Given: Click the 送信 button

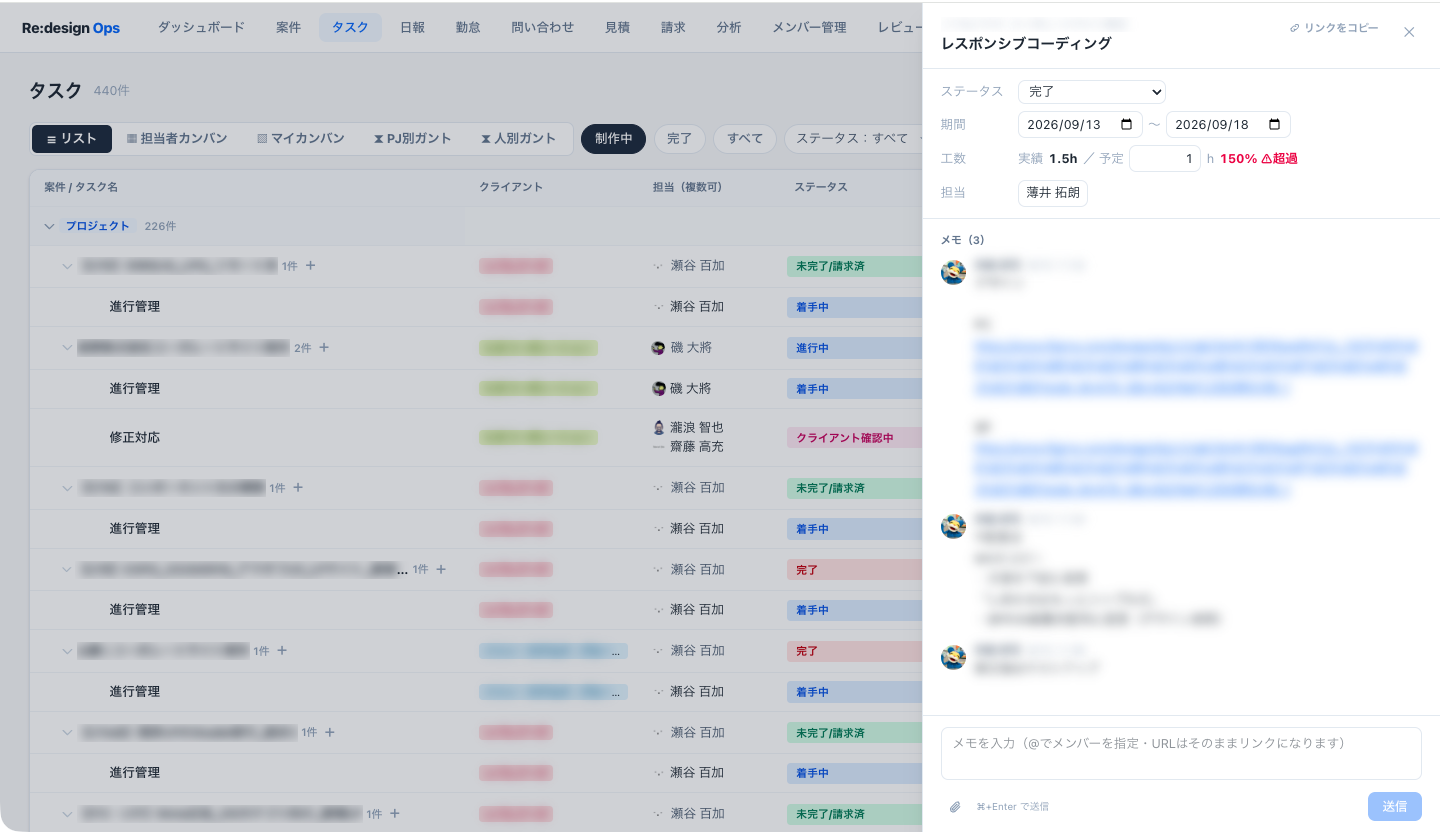Looking at the screenshot, I should click(1395, 806).
